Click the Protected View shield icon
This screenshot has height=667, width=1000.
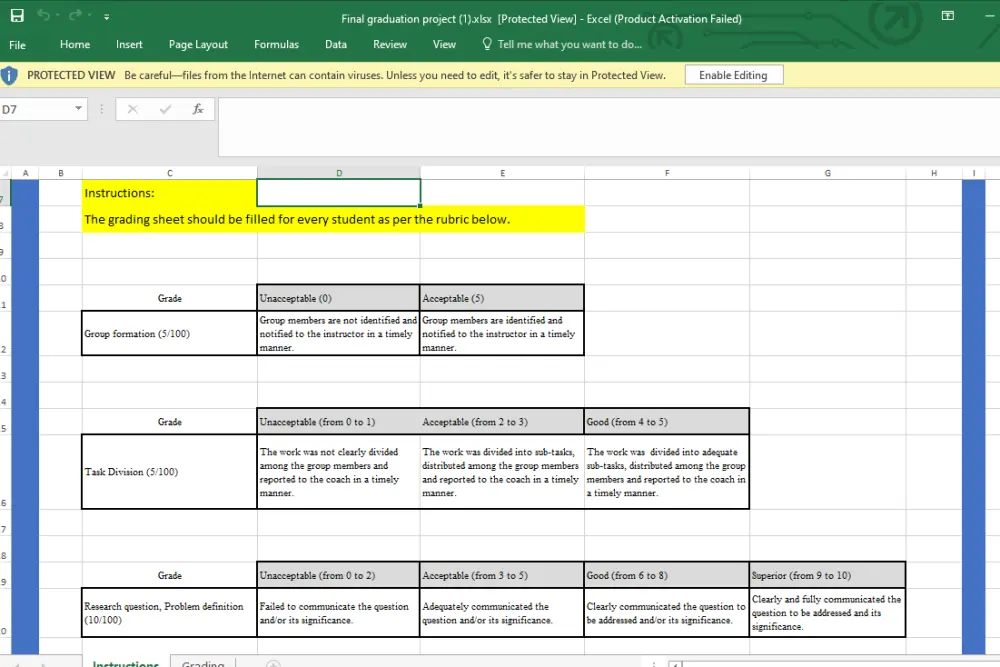10,76
